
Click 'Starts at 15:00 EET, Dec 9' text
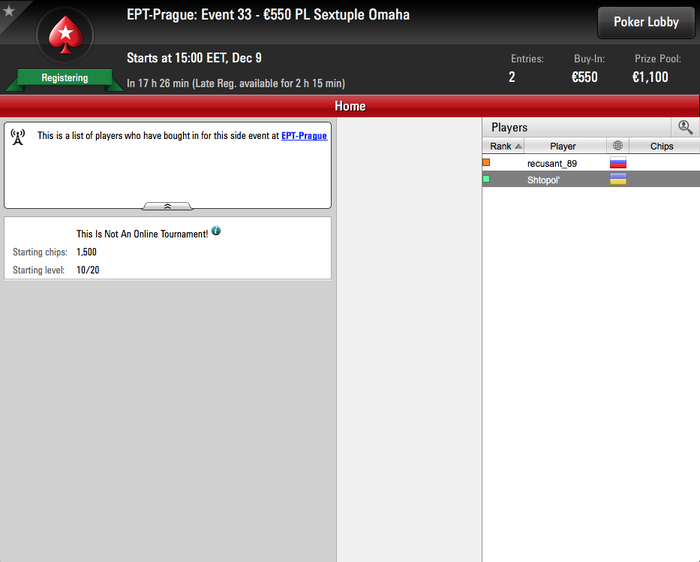[194, 58]
